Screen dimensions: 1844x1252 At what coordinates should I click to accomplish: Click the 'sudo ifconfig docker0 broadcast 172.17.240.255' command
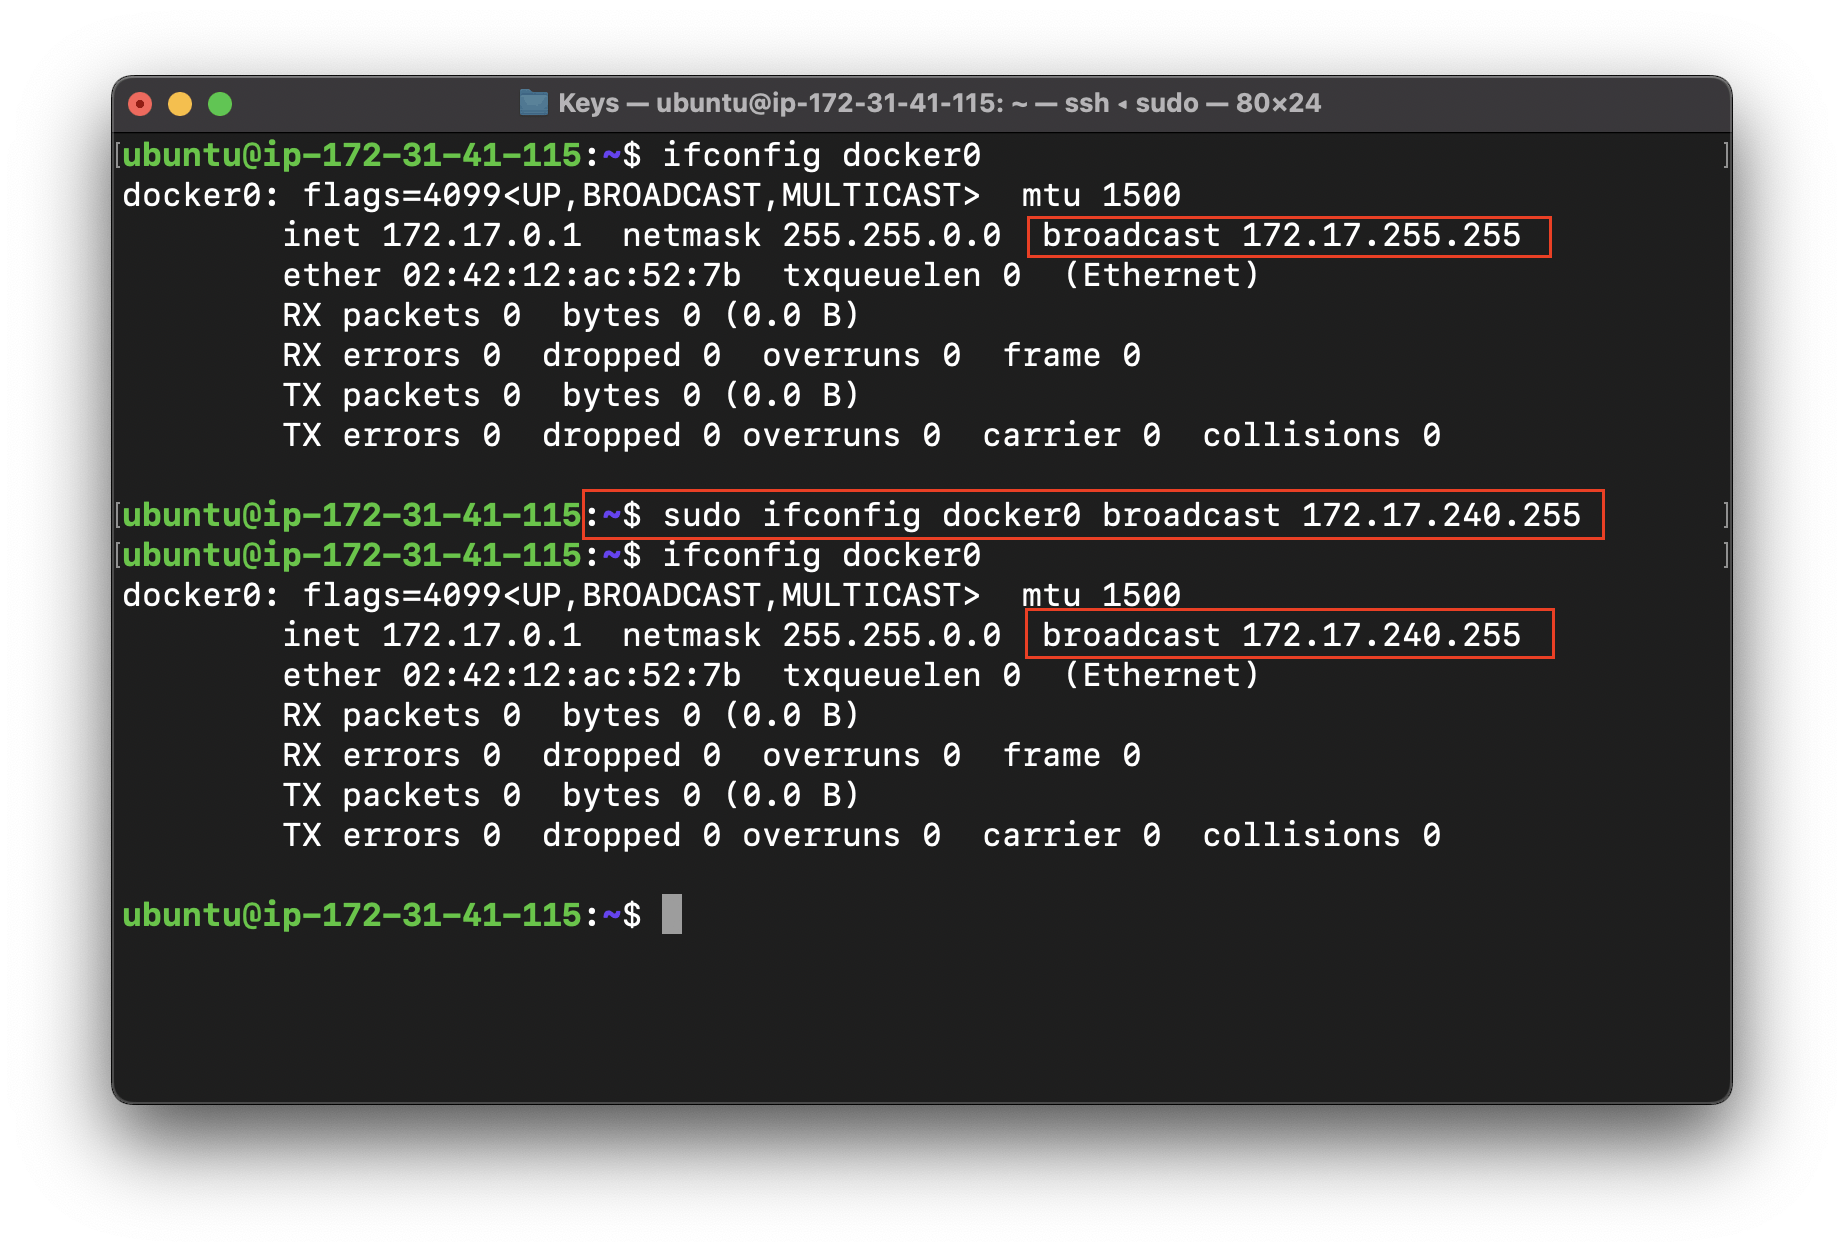(x=1121, y=516)
